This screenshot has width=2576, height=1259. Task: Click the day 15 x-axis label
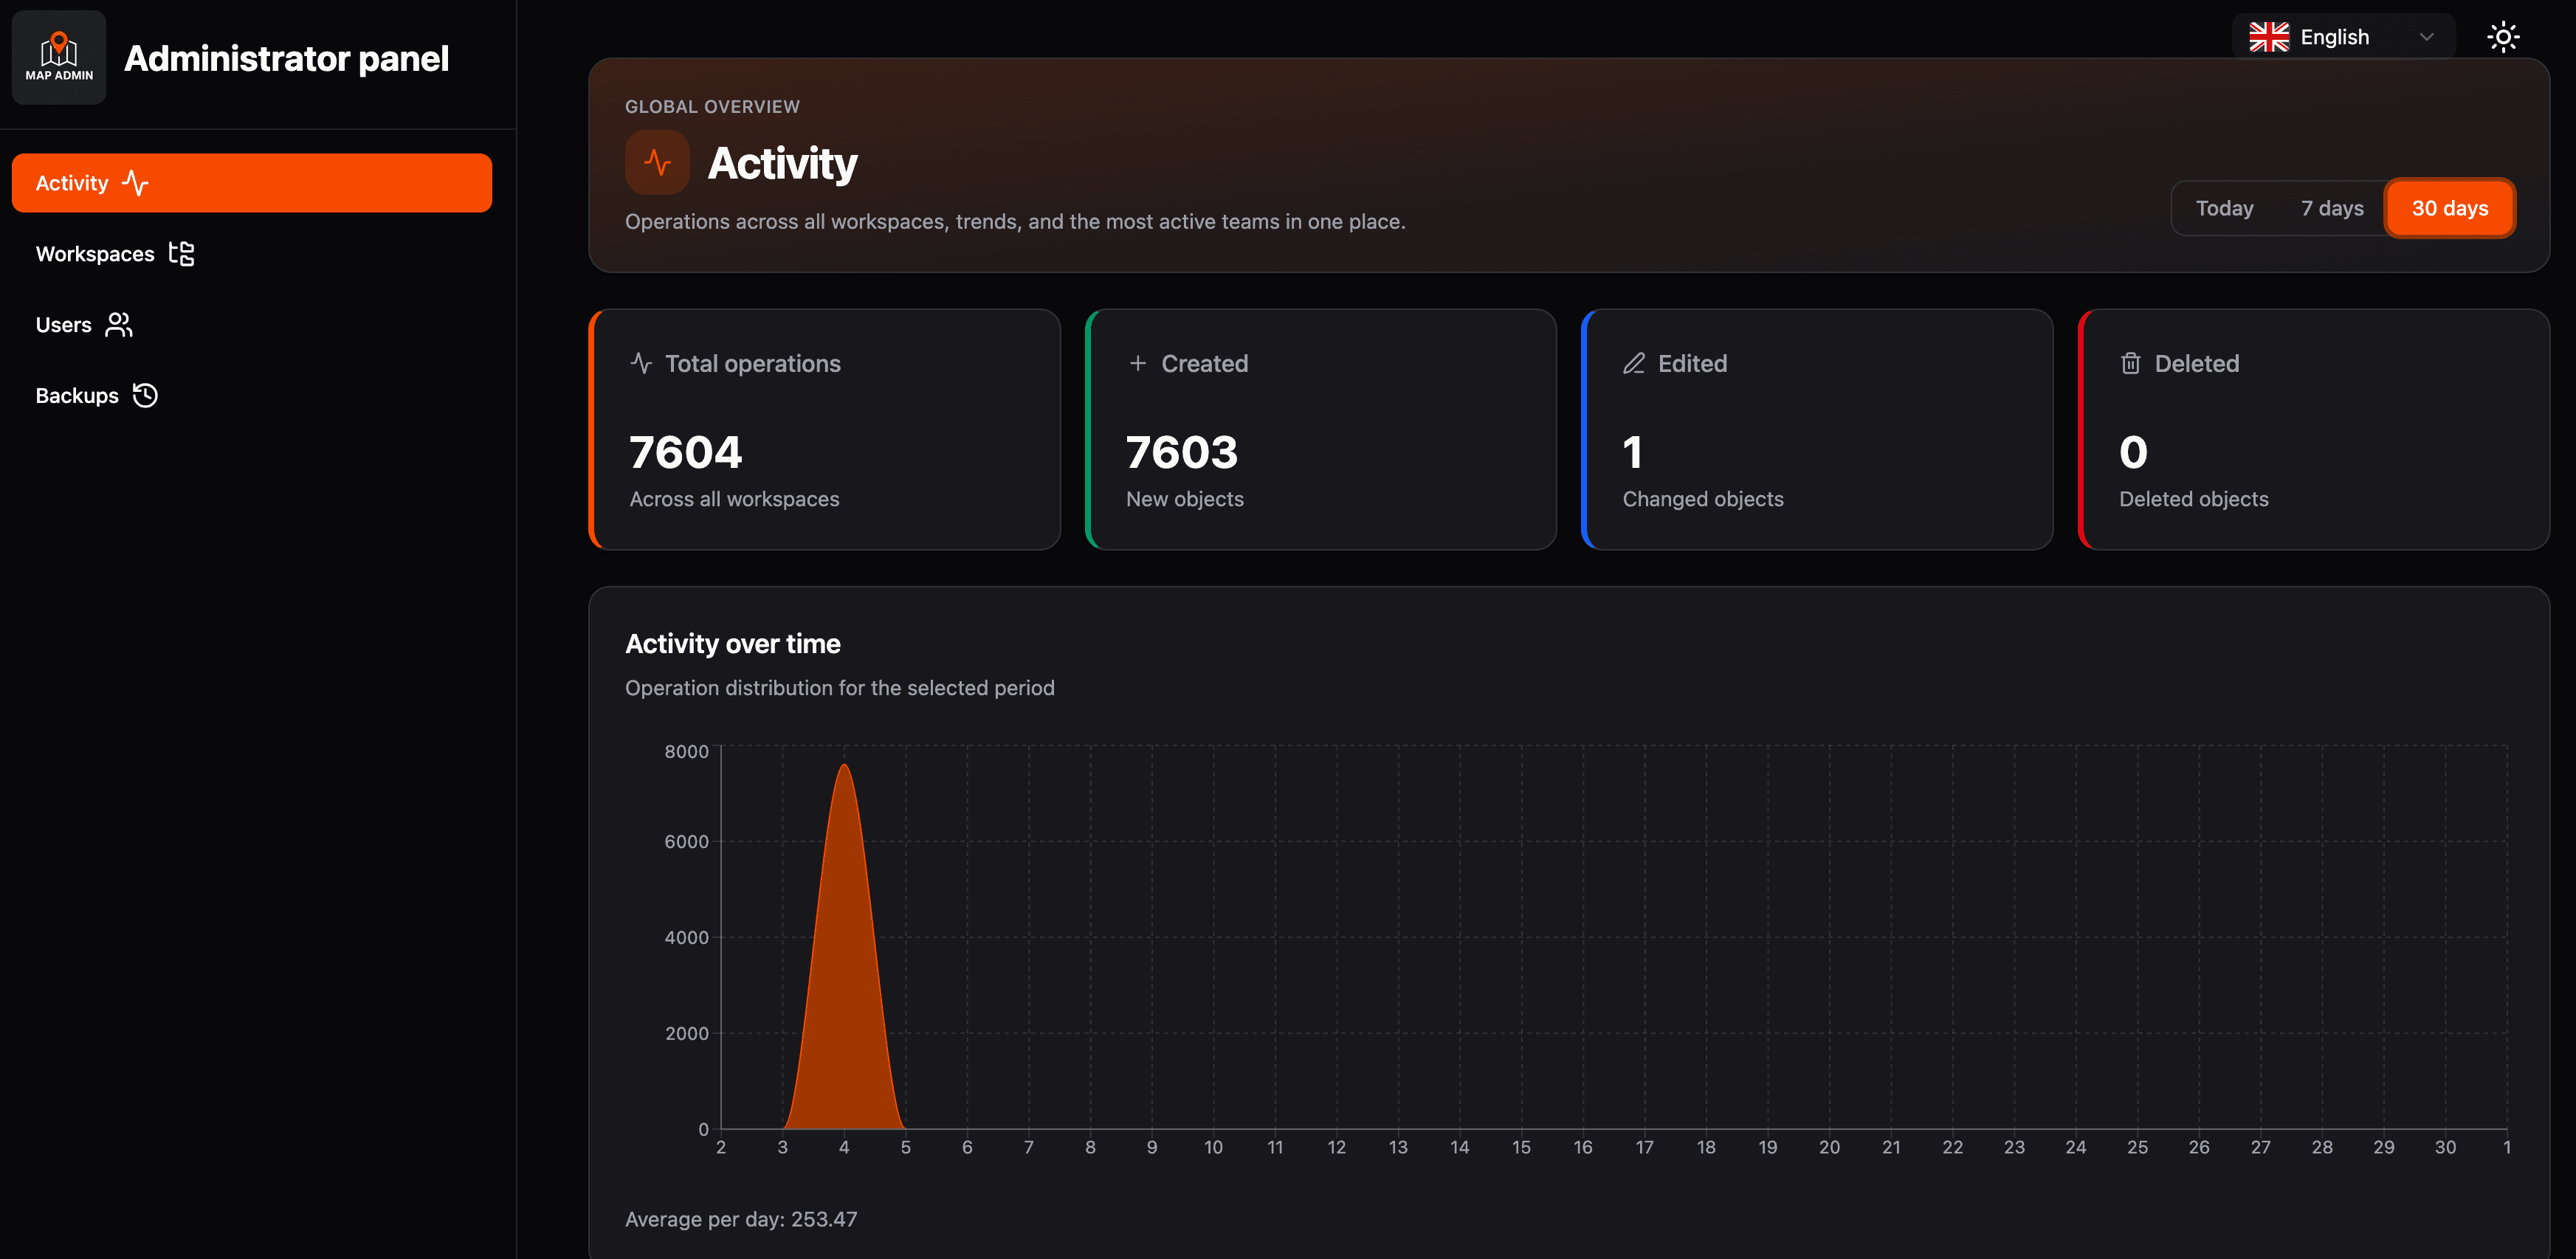(1521, 1147)
